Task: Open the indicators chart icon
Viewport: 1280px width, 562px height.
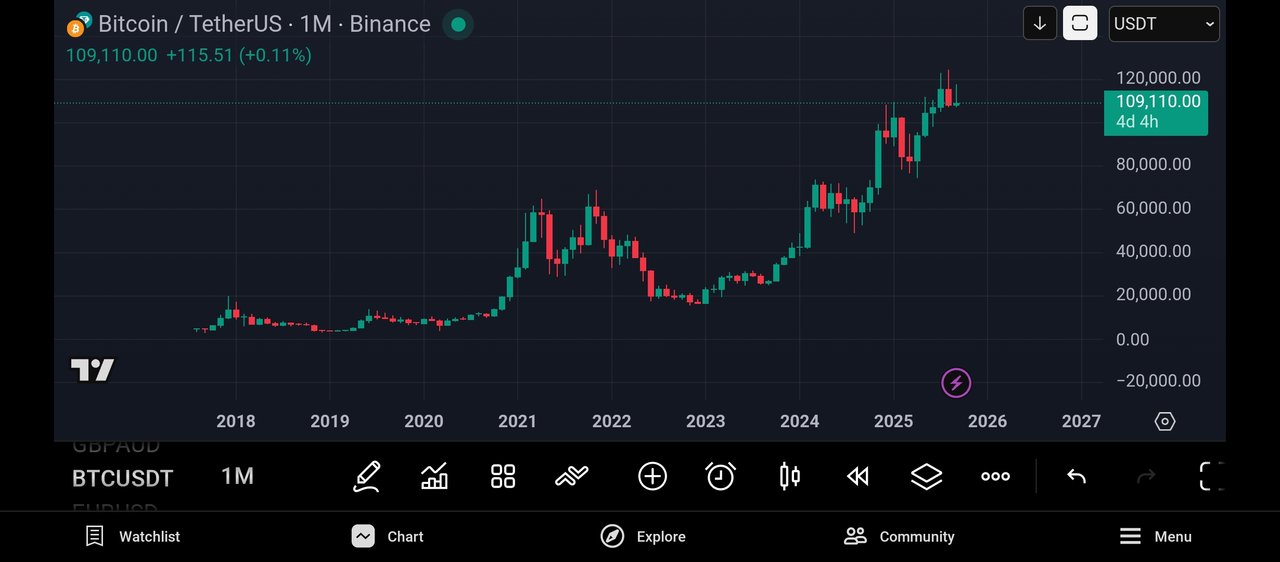Action: pyautogui.click(x=434, y=477)
